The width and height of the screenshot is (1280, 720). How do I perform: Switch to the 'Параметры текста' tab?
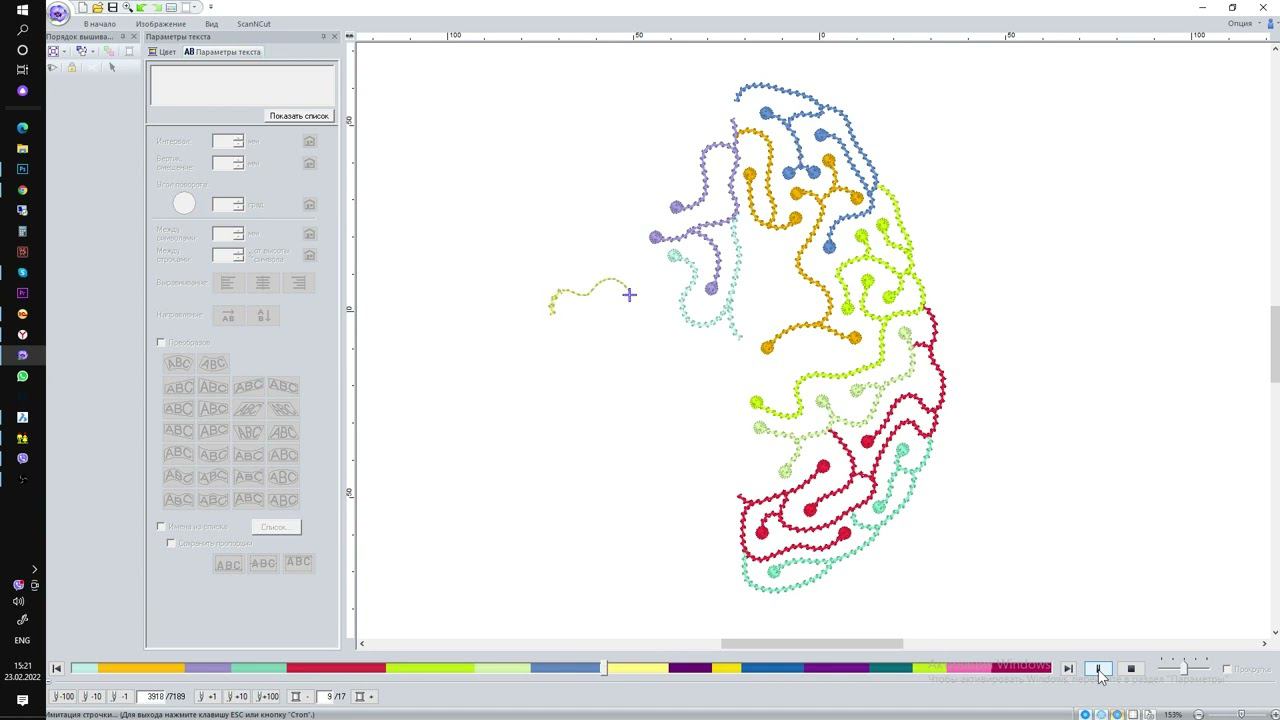pos(223,52)
